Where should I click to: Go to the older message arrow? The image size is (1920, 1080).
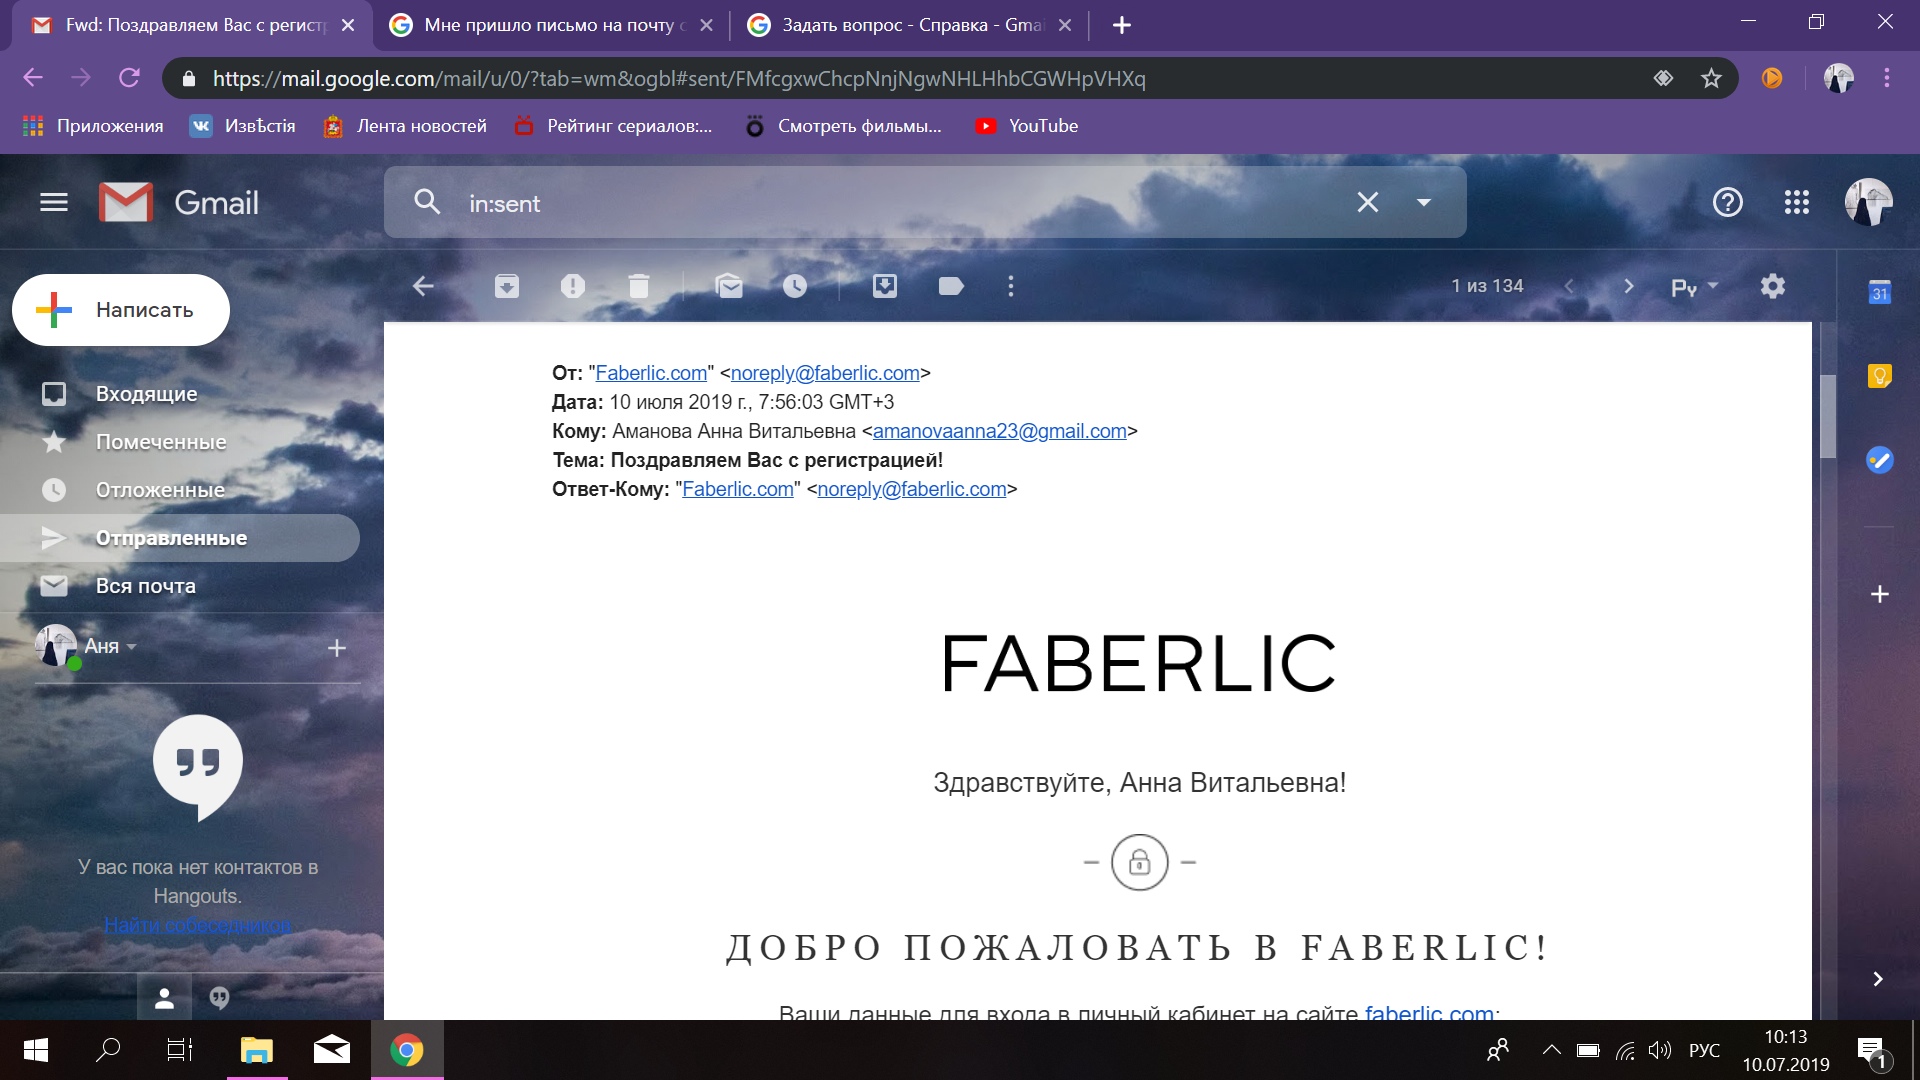[1628, 287]
